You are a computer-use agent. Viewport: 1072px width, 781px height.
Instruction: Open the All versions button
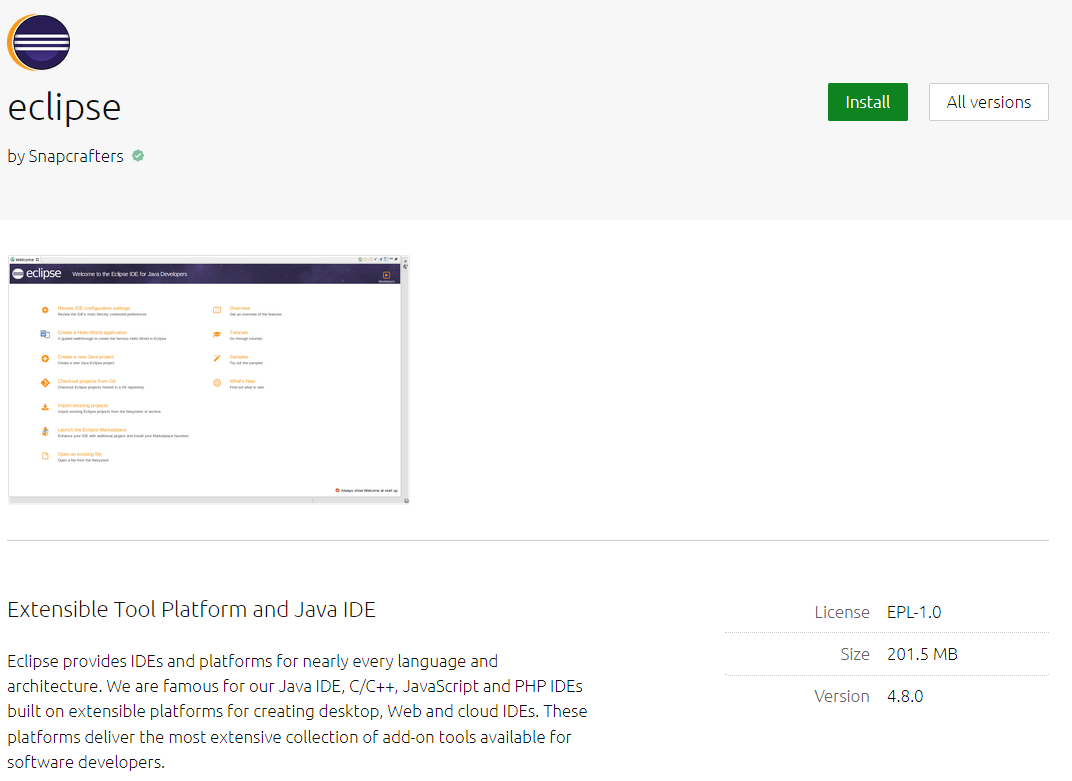click(988, 102)
